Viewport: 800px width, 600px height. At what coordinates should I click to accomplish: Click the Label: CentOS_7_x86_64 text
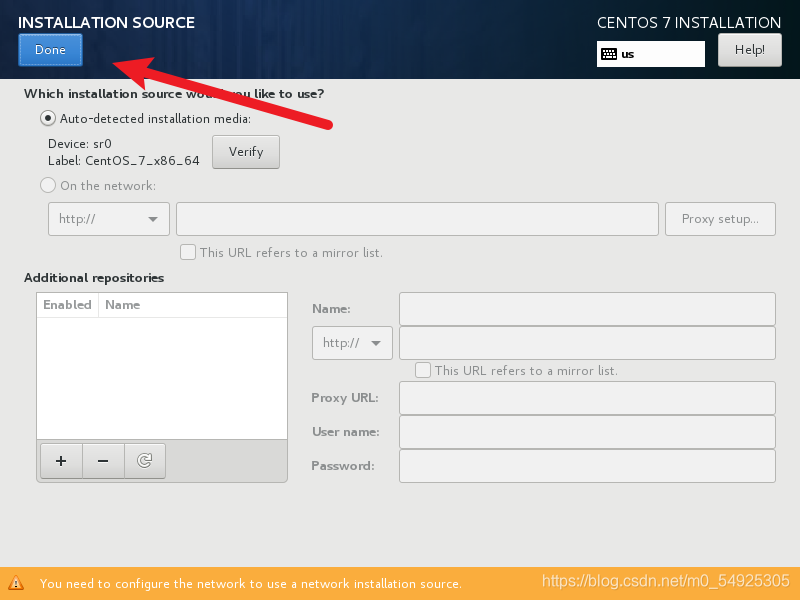click(123, 161)
